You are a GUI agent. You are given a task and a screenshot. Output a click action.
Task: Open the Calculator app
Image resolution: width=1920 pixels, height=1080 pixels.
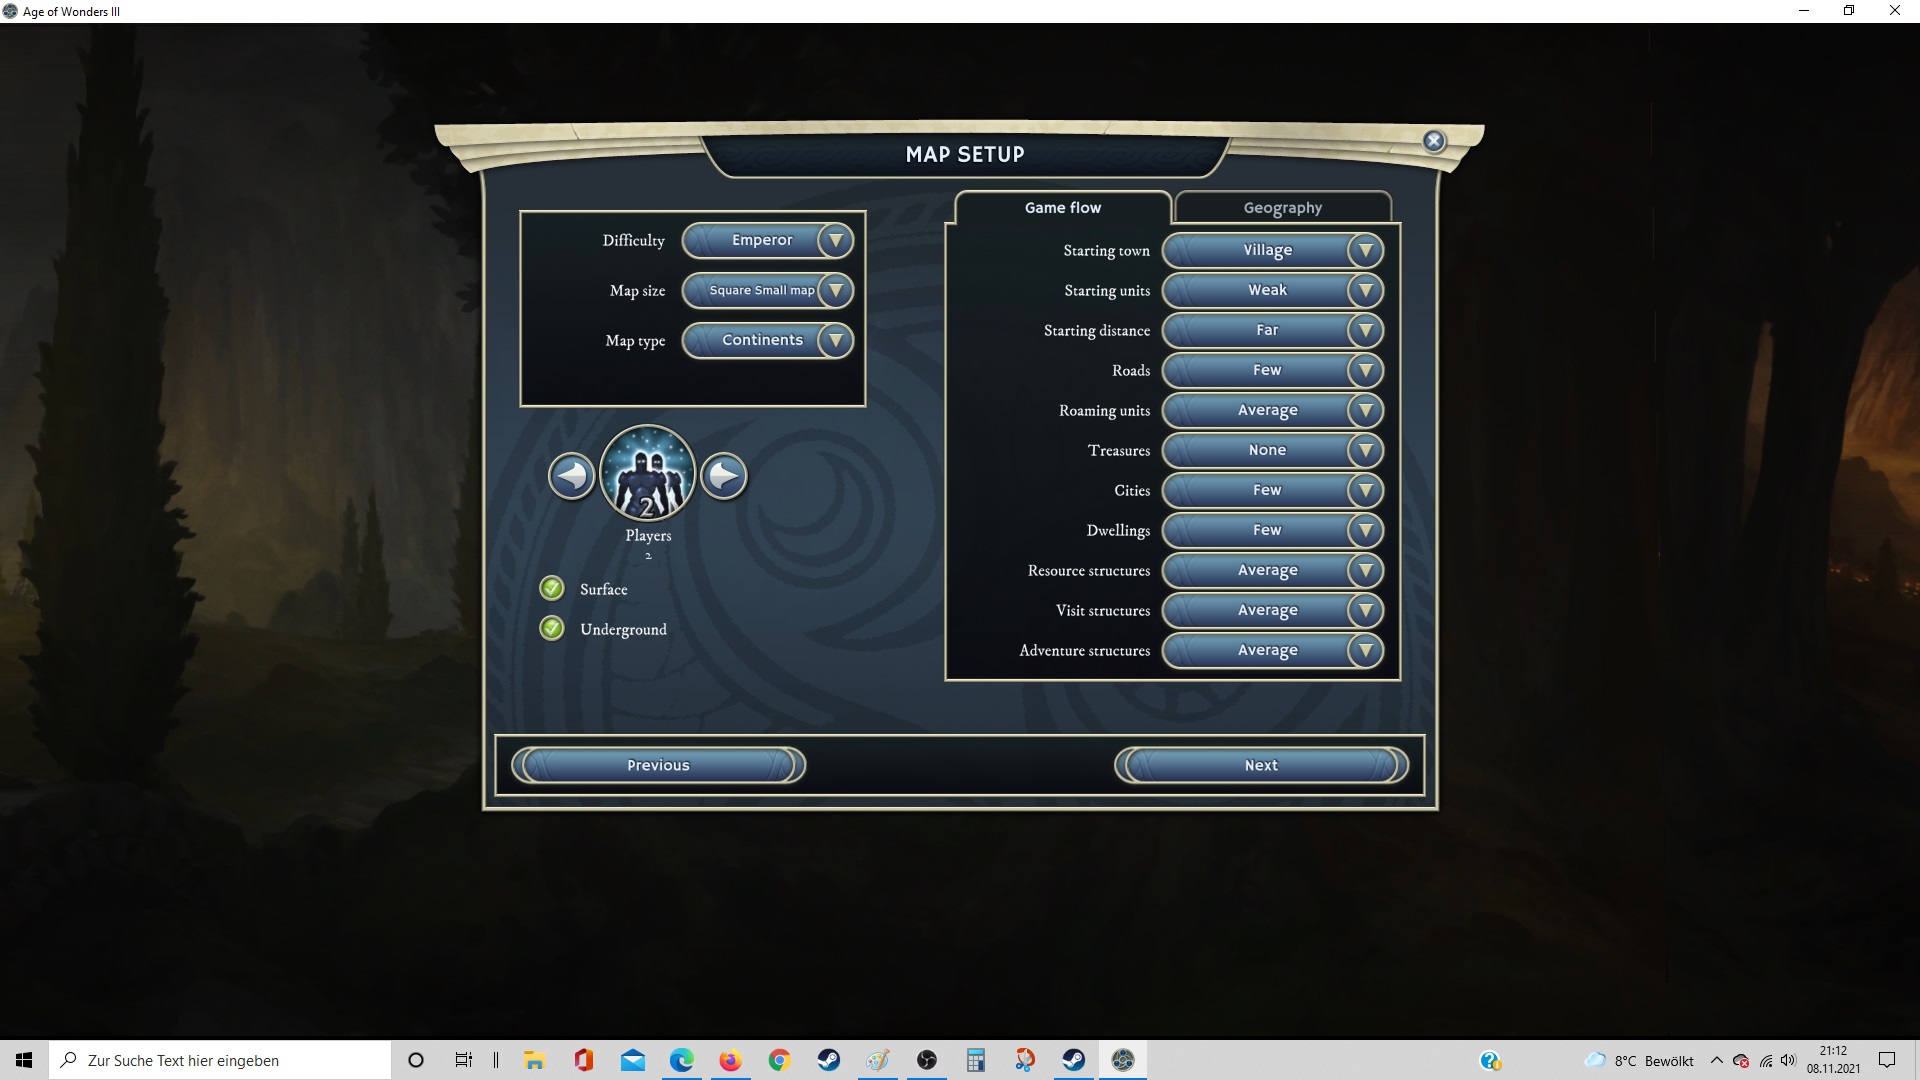coord(975,1060)
